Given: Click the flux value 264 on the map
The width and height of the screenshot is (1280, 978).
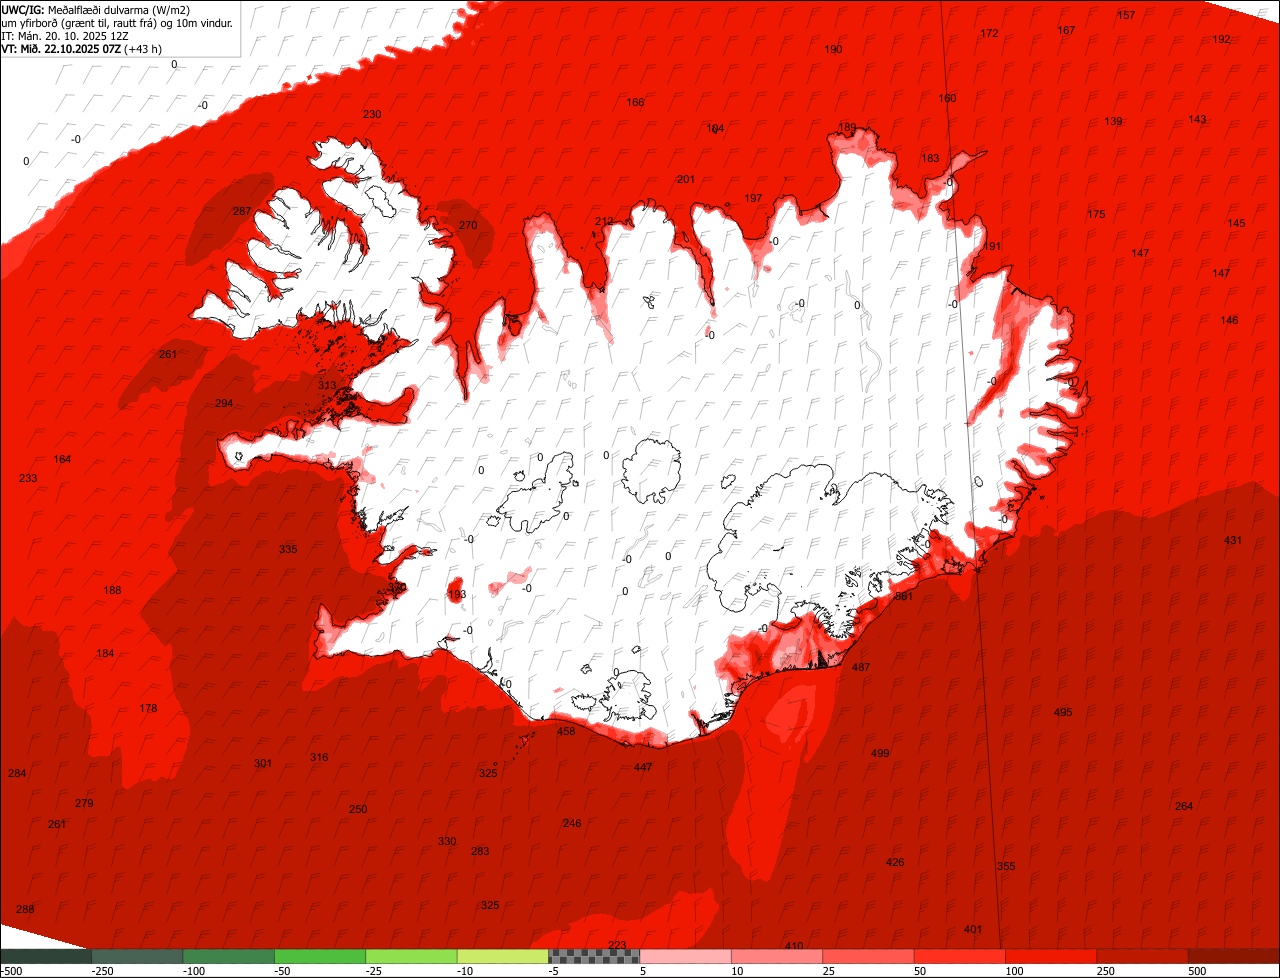Looking at the screenshot, I should click(x=1184, y=806).
